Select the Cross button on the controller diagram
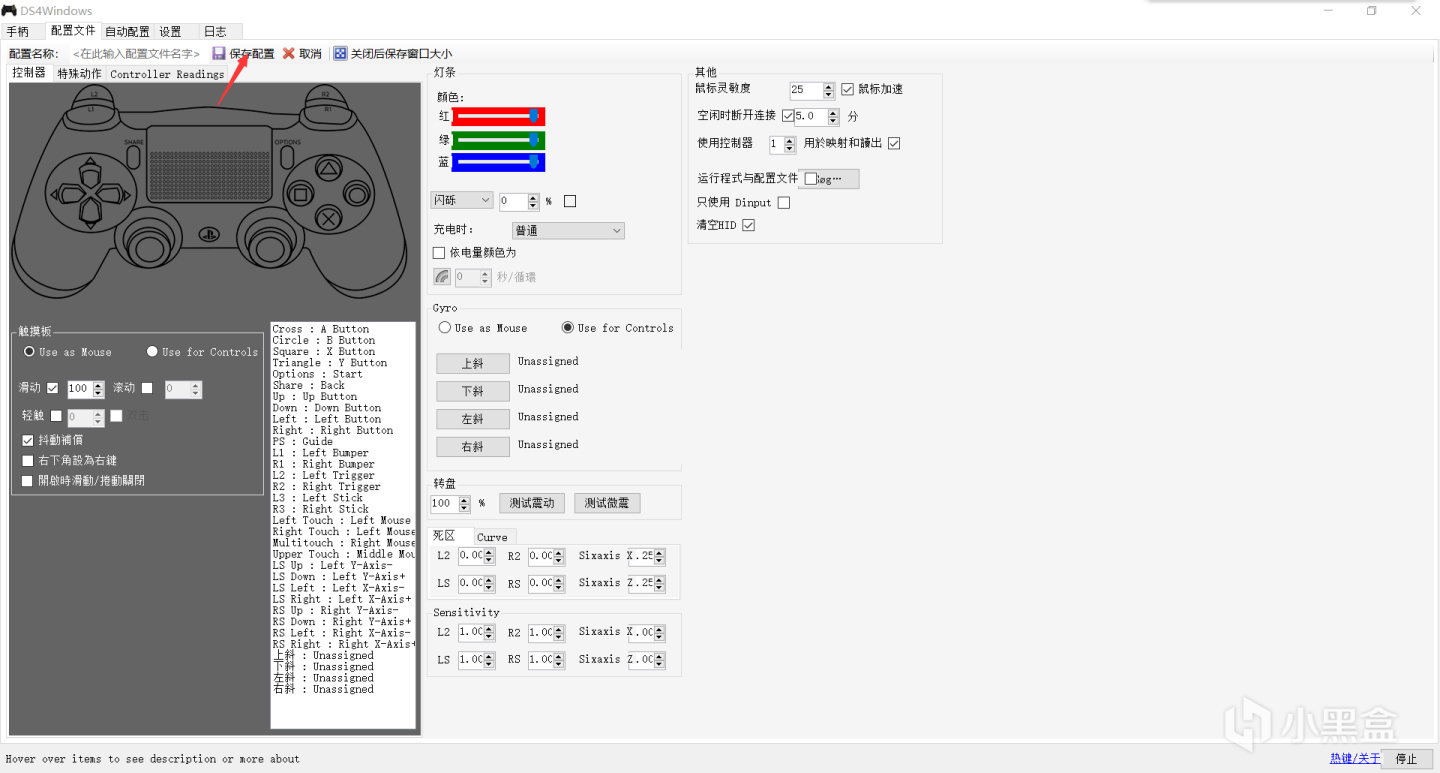This screenshot has width=1440, height=773. pos(328,218)
